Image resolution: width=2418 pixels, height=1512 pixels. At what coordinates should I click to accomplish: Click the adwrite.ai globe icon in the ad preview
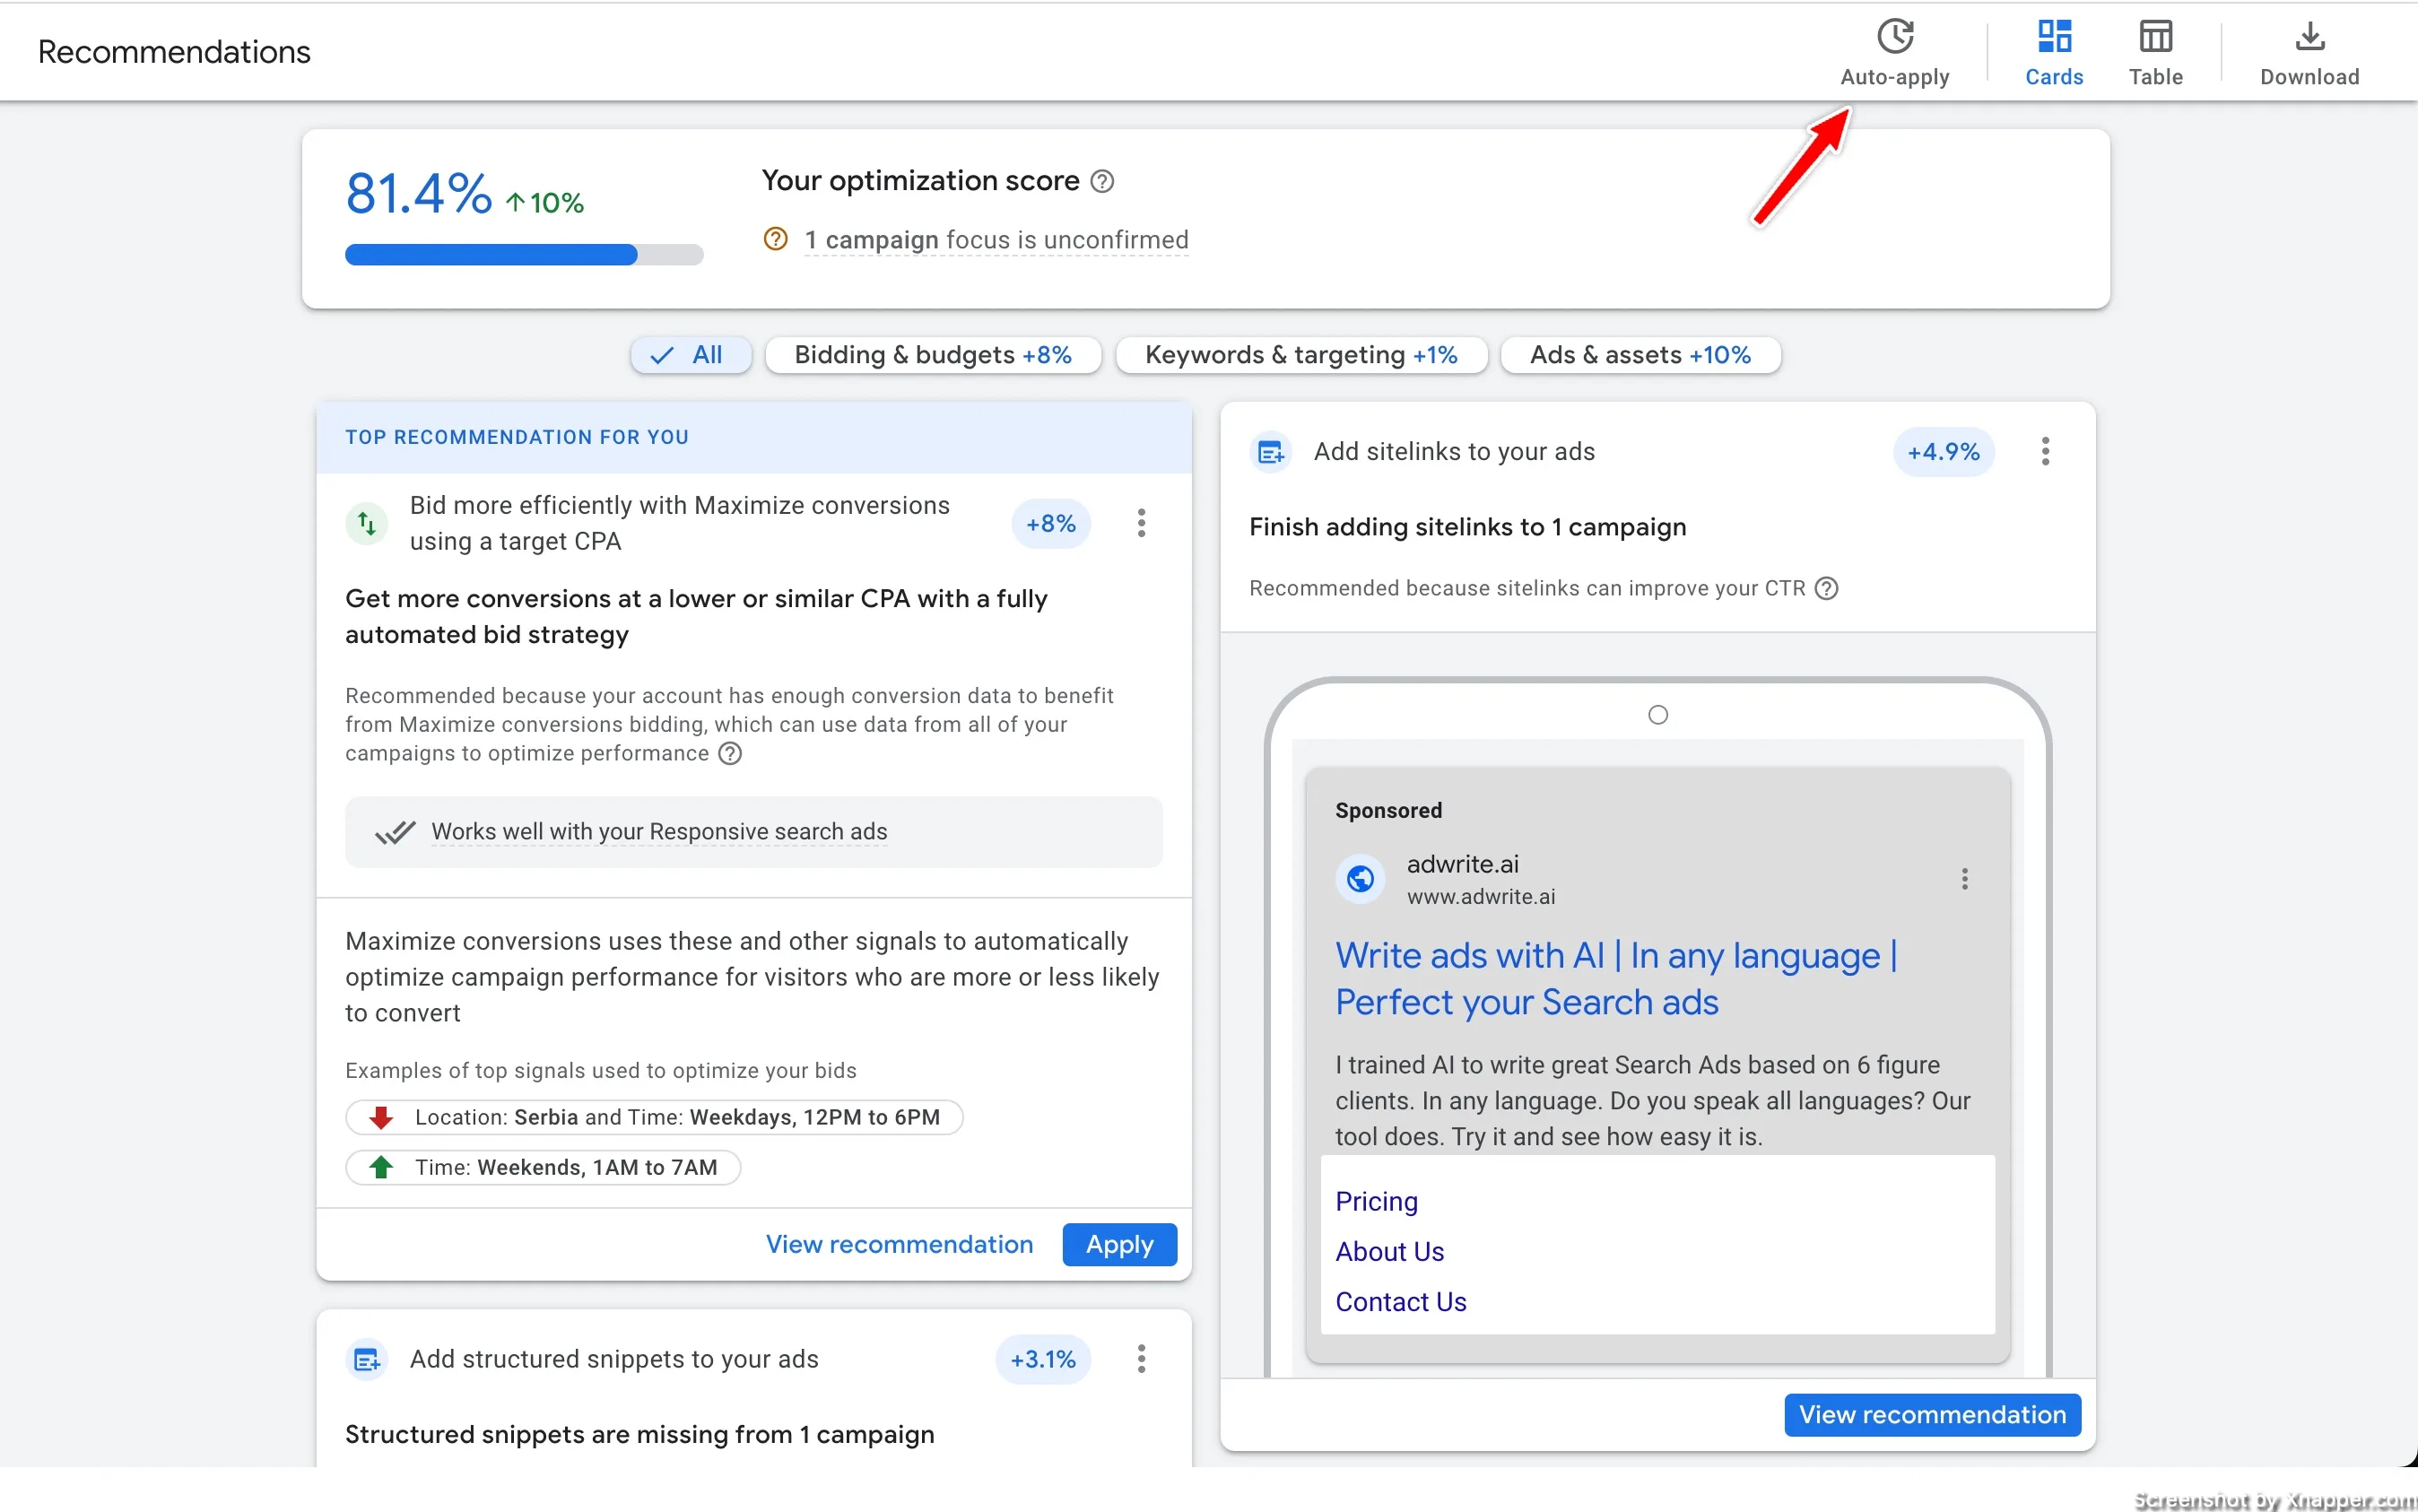tap(1359, 879)
